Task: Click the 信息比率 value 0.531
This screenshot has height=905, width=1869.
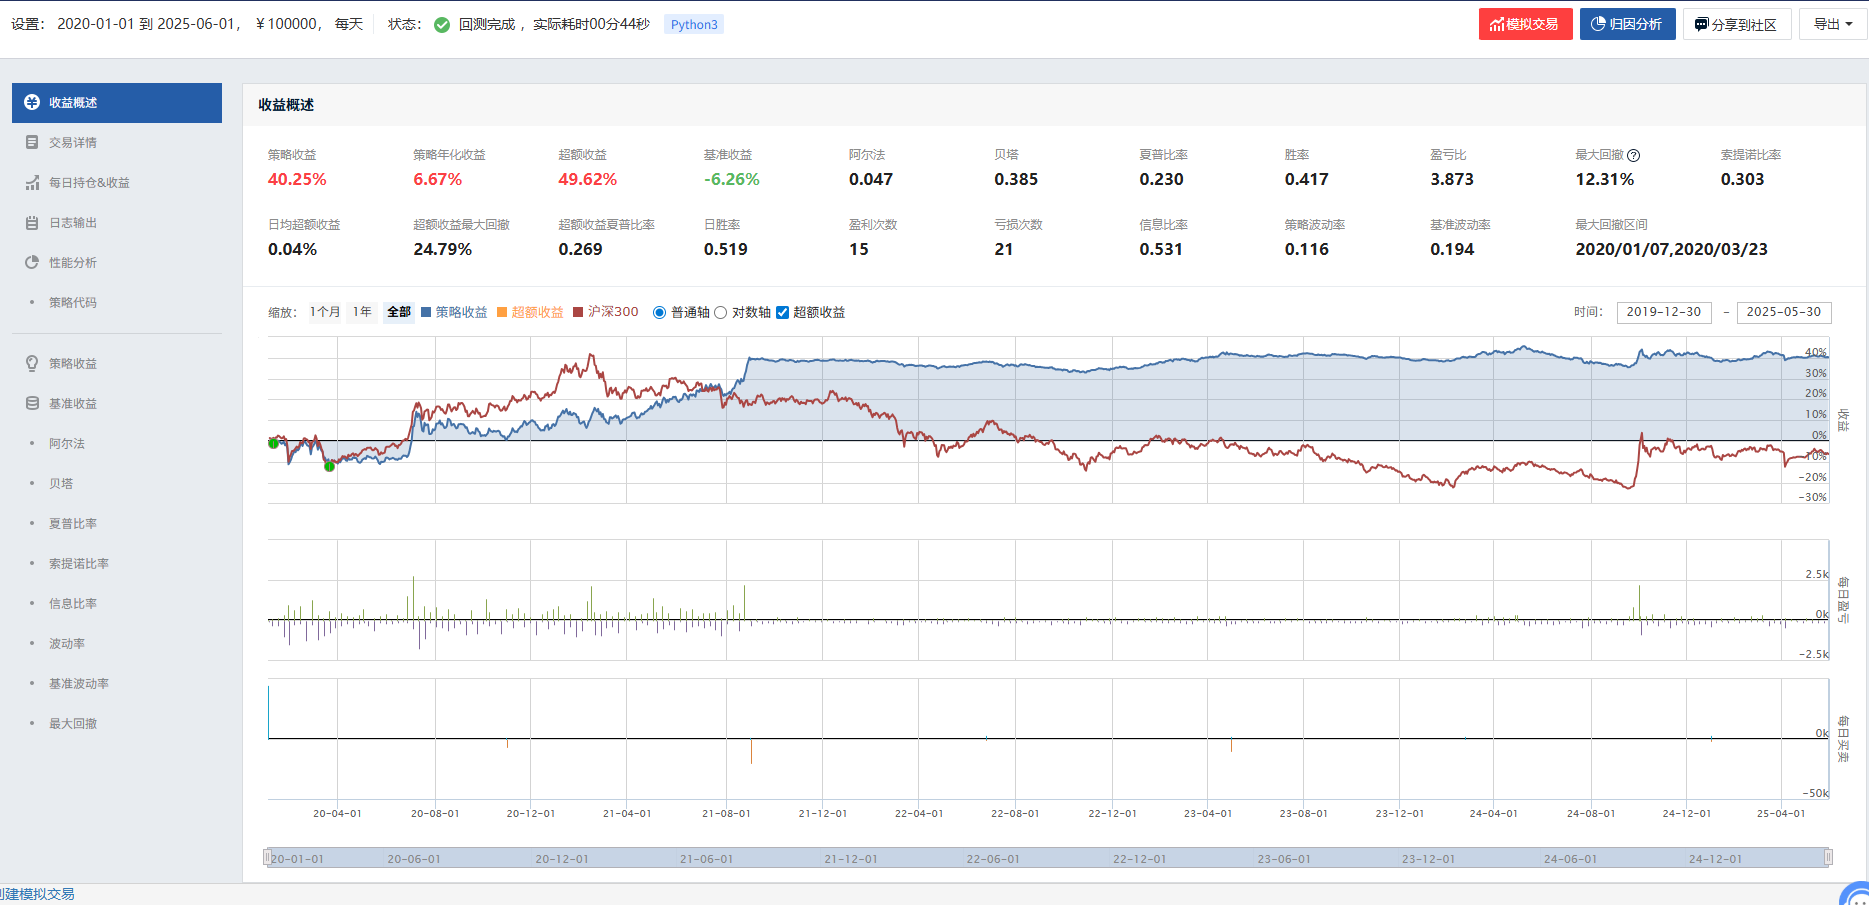Action: pyautogui.click(x=1161, y=250)
